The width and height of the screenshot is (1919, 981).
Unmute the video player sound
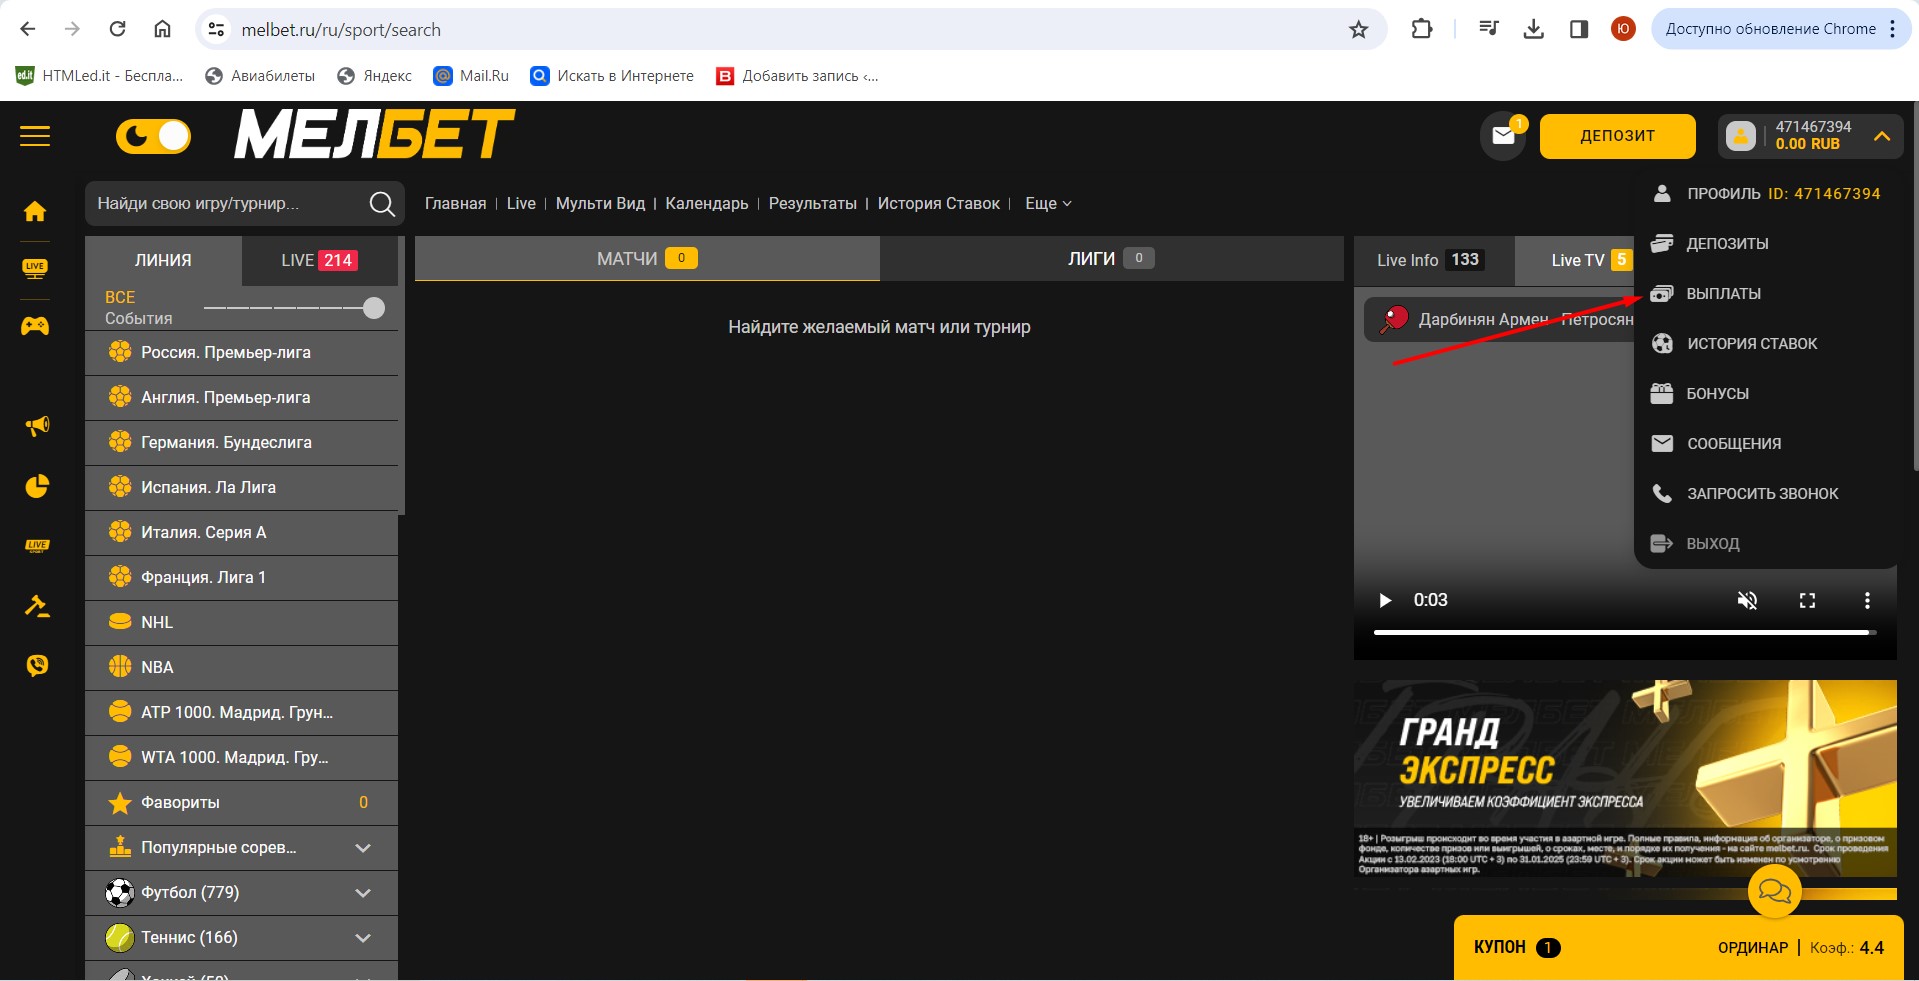pyautogui.click(x=1747, y=600)
